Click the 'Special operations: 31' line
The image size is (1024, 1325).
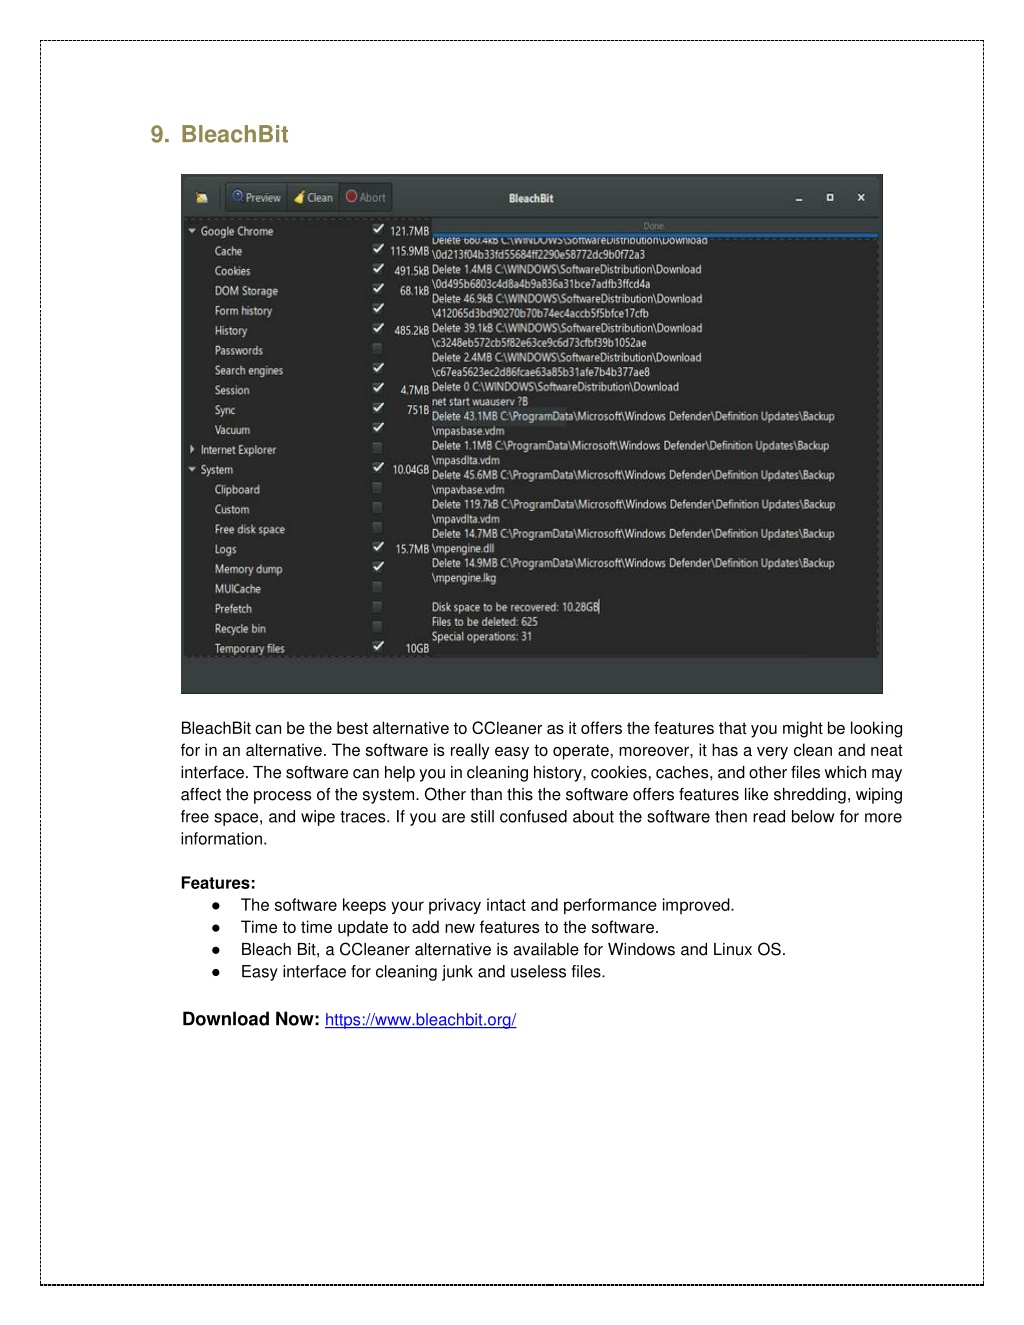(x=481, y=637)
